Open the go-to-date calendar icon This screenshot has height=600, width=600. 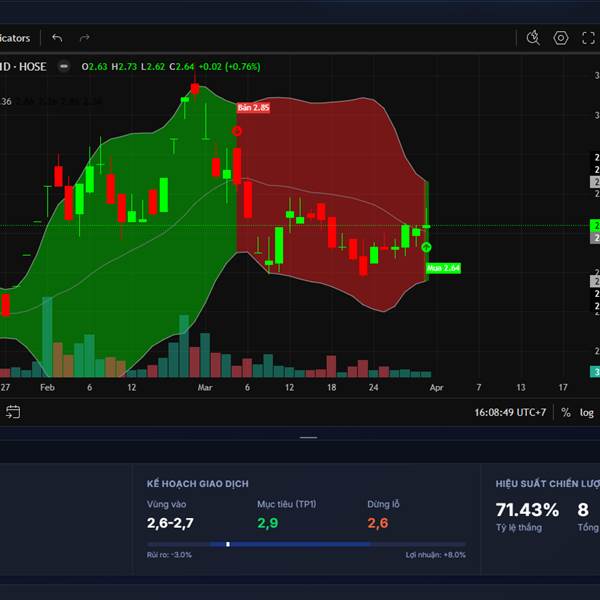point(13,411)
